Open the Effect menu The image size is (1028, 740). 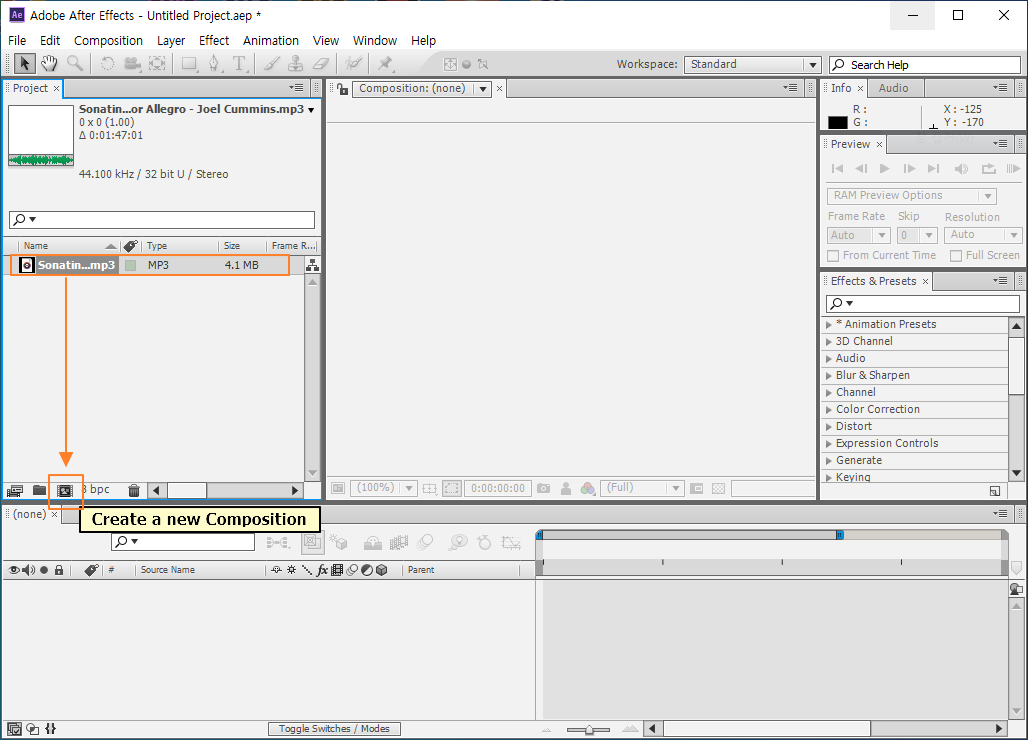pyautogui.click(x=214, y=41)
